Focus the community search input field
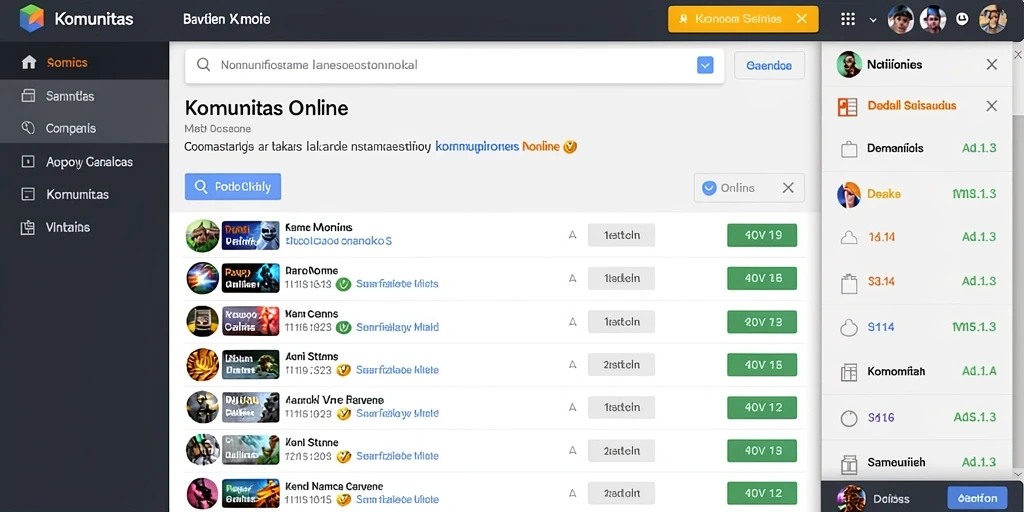Image resolution: width=1024 pixels, height=512 pixels. (x=455, y=65)
